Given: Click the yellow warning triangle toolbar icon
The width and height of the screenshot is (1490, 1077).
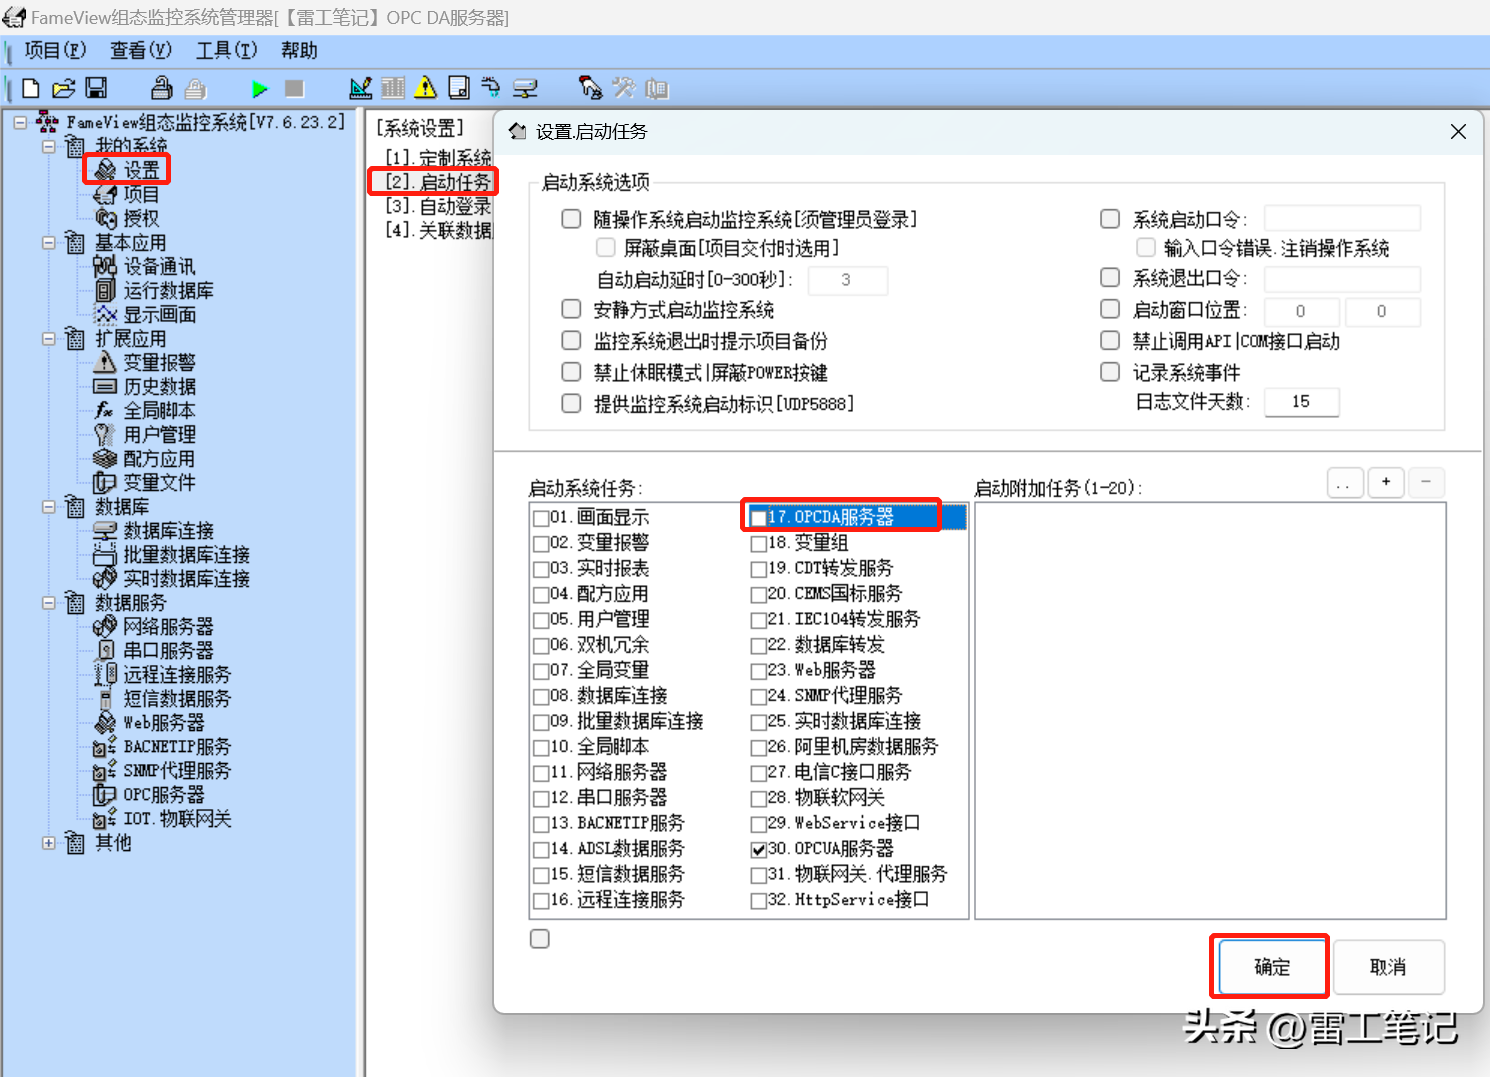Looking at the screenshot, I should (x=426, y=89).
